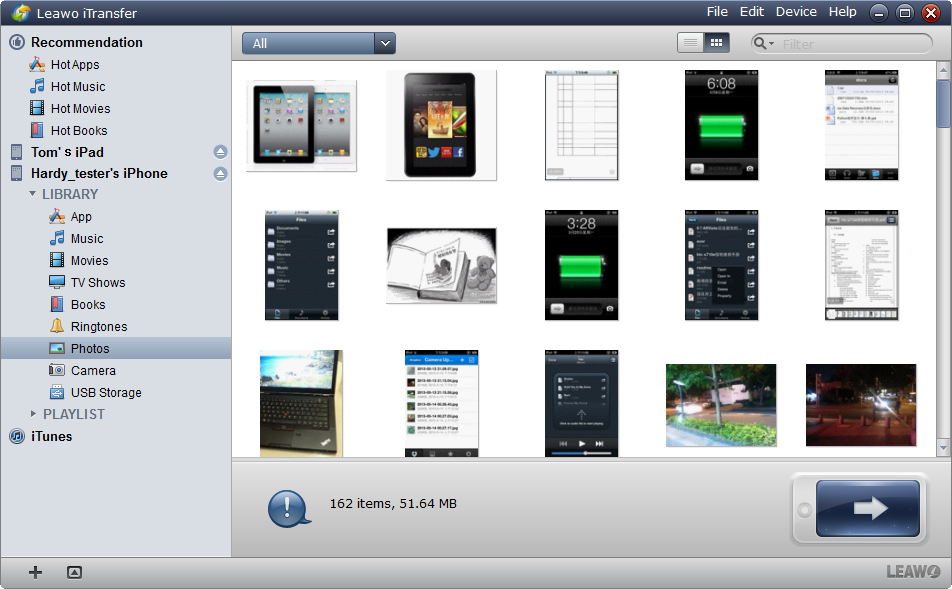Image resolution: width=952 pixels, height=589 pixels.
Task: Switch to list view
Action: point(690,43)
